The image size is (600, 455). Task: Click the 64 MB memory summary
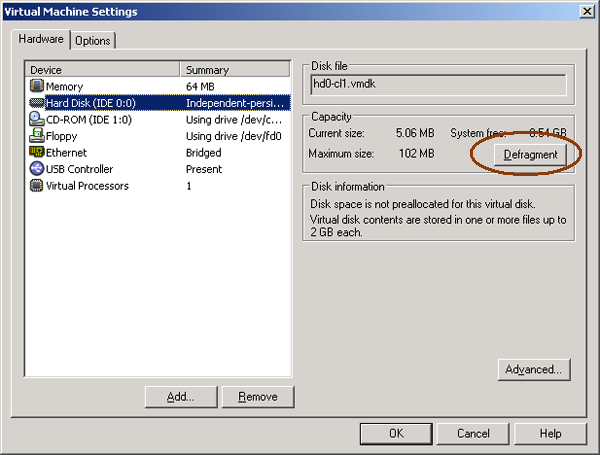point(200,86)
